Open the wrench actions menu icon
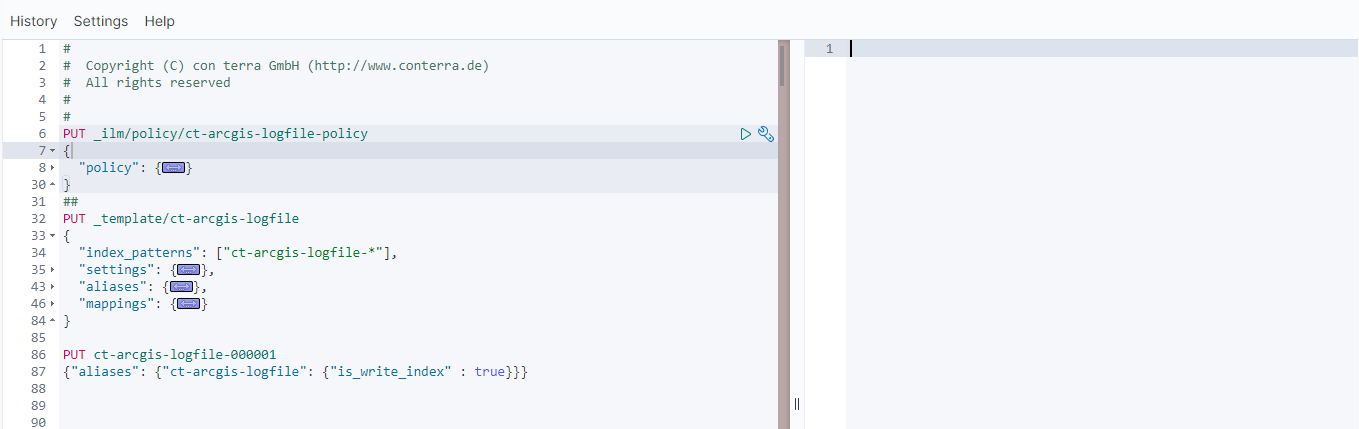Viewport: 1359px width, 429px height. (x=766, y=134)
